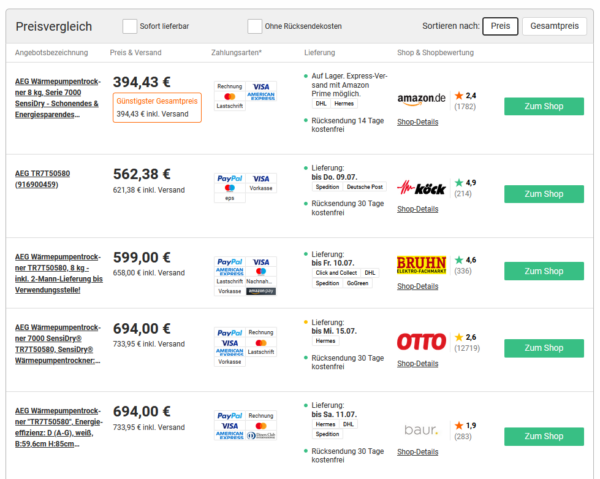Open Zum Shop for amazon.de offer
The image size is (600, 479).
(x=544, y=106)
